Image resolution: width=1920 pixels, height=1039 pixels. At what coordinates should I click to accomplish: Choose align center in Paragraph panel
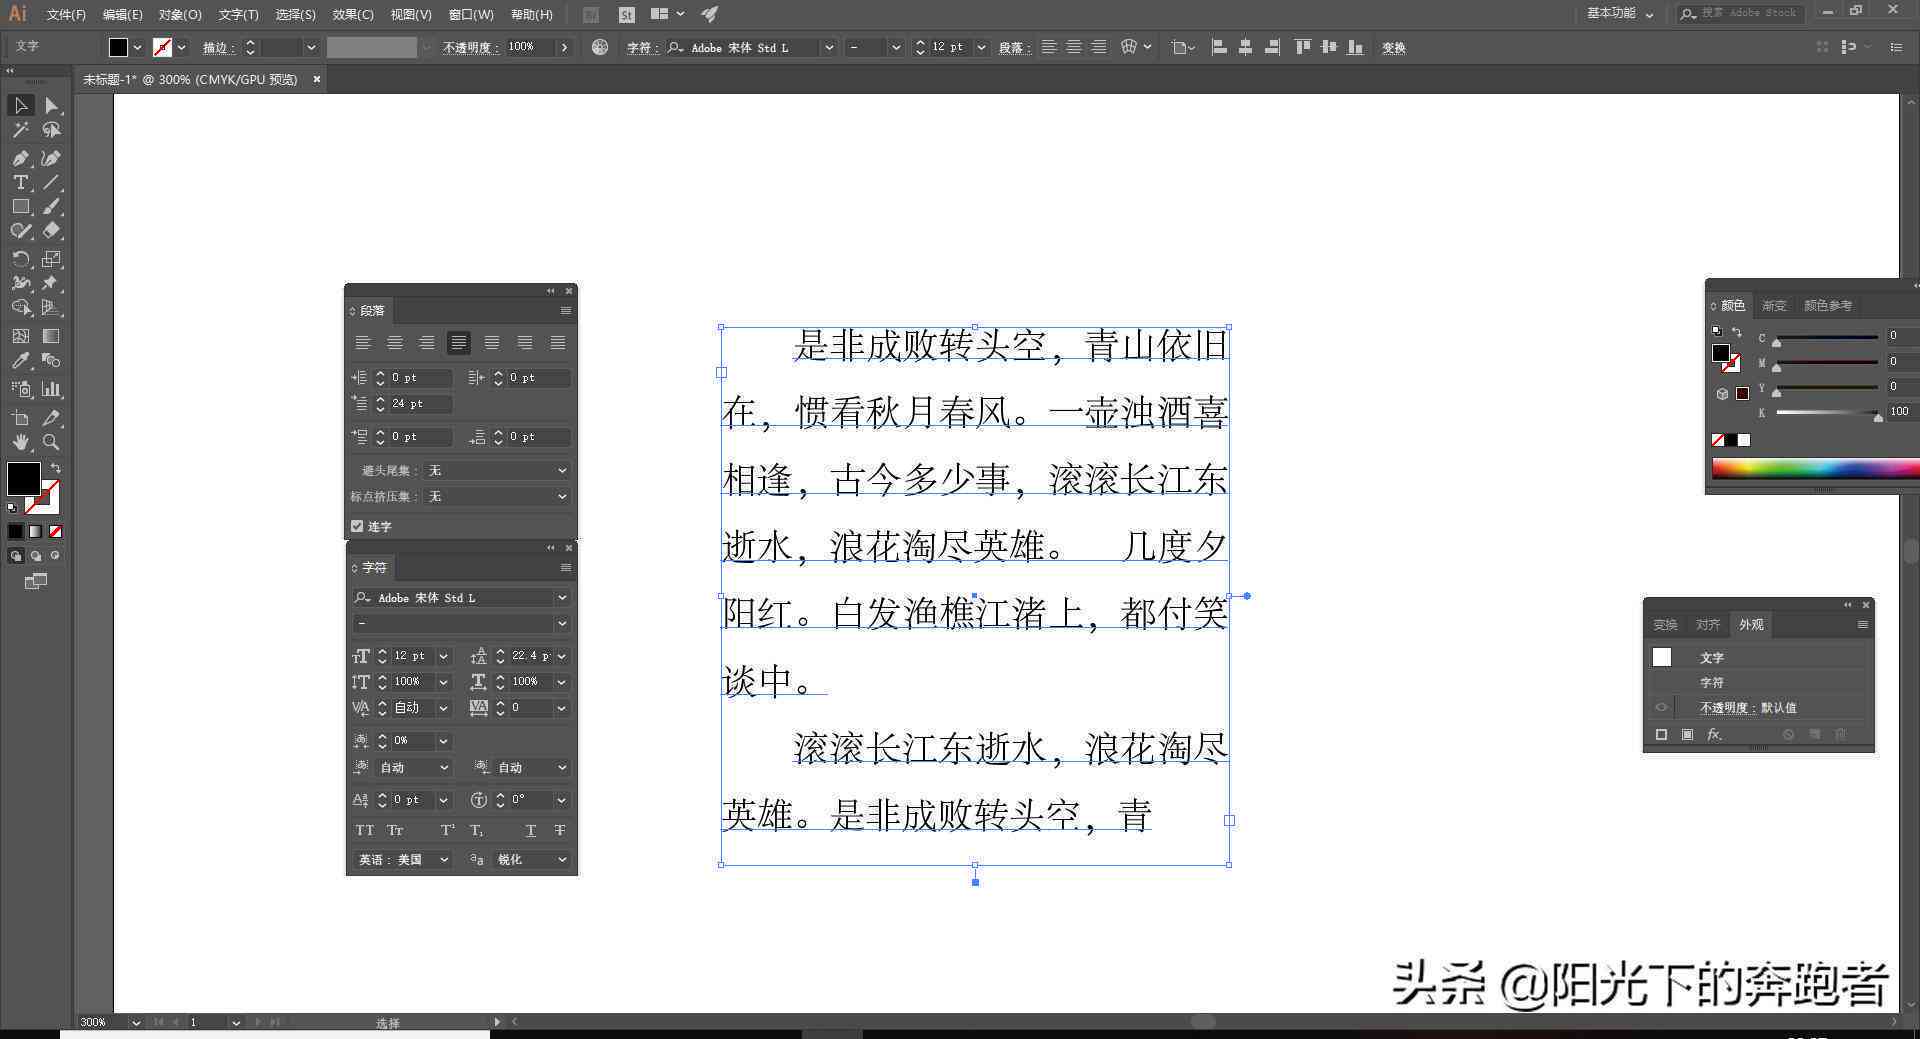[x=395, y=343]
